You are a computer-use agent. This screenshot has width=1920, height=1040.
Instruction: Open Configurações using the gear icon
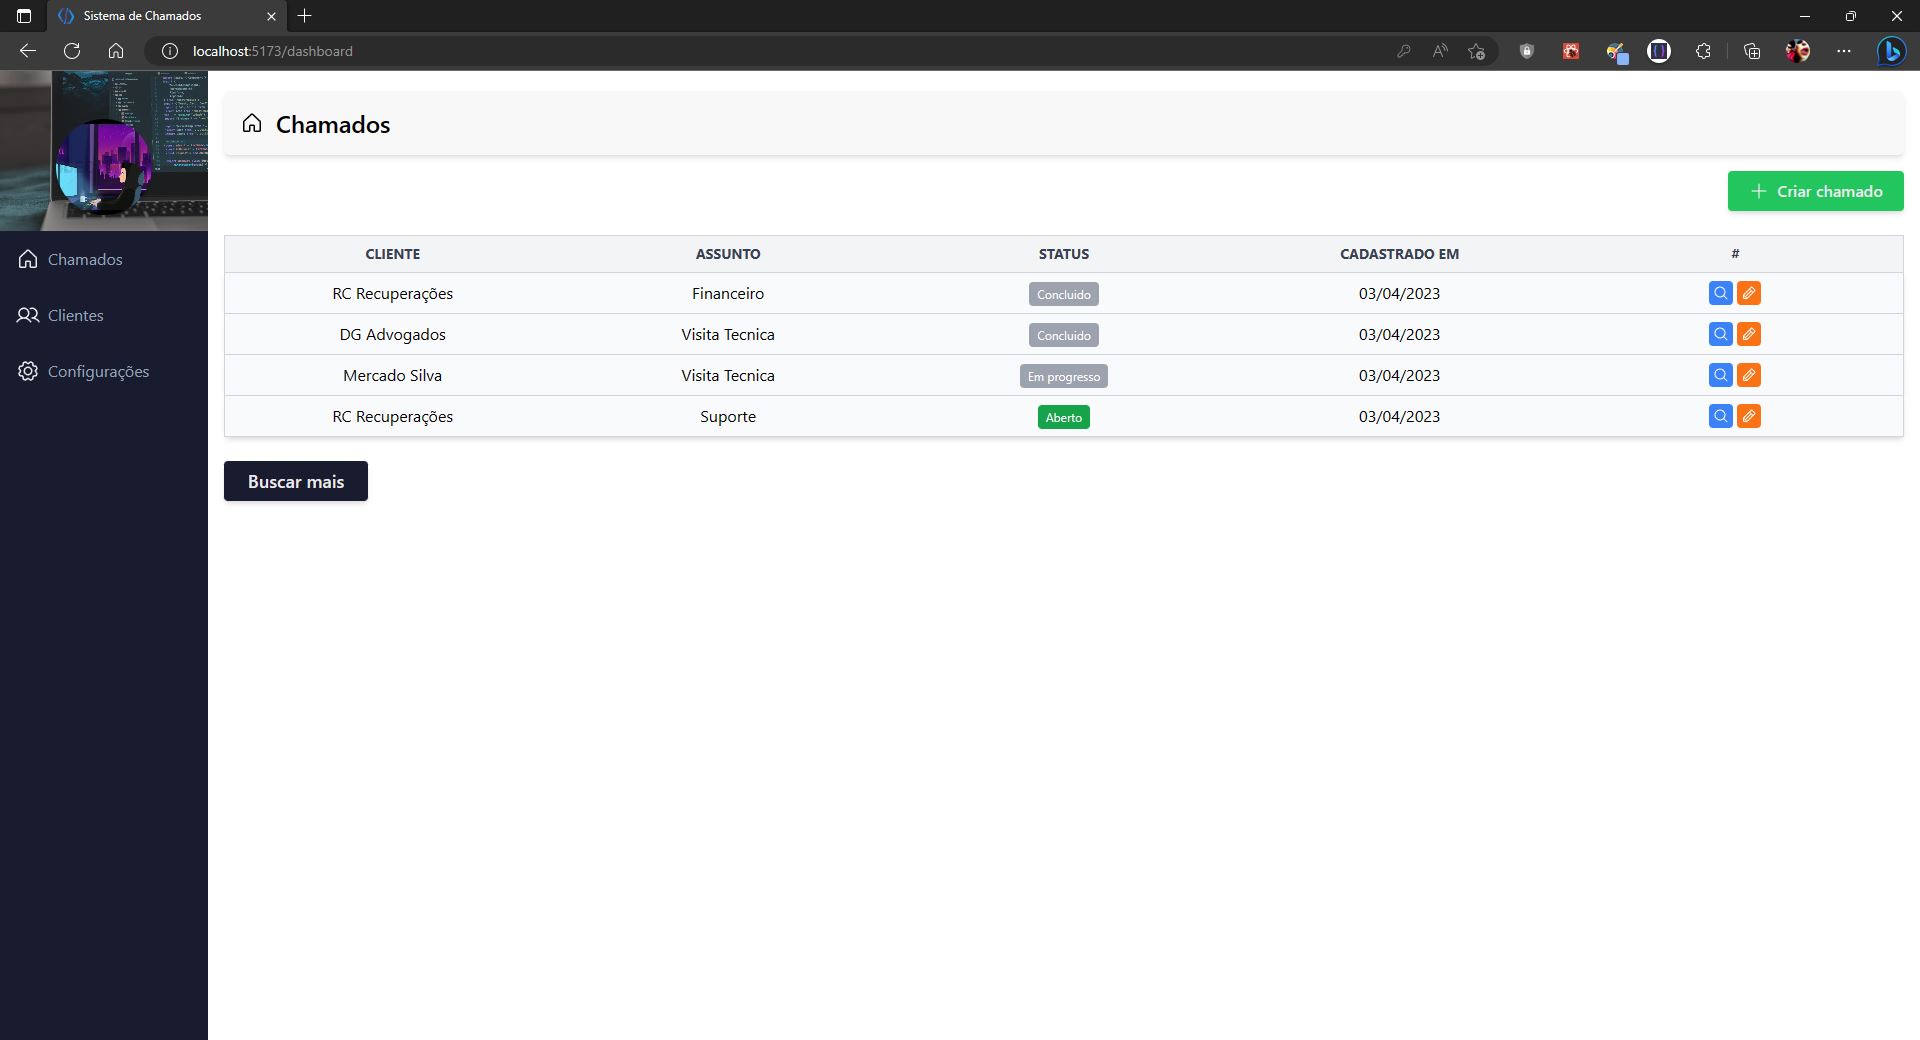click(x=27, y=371)
